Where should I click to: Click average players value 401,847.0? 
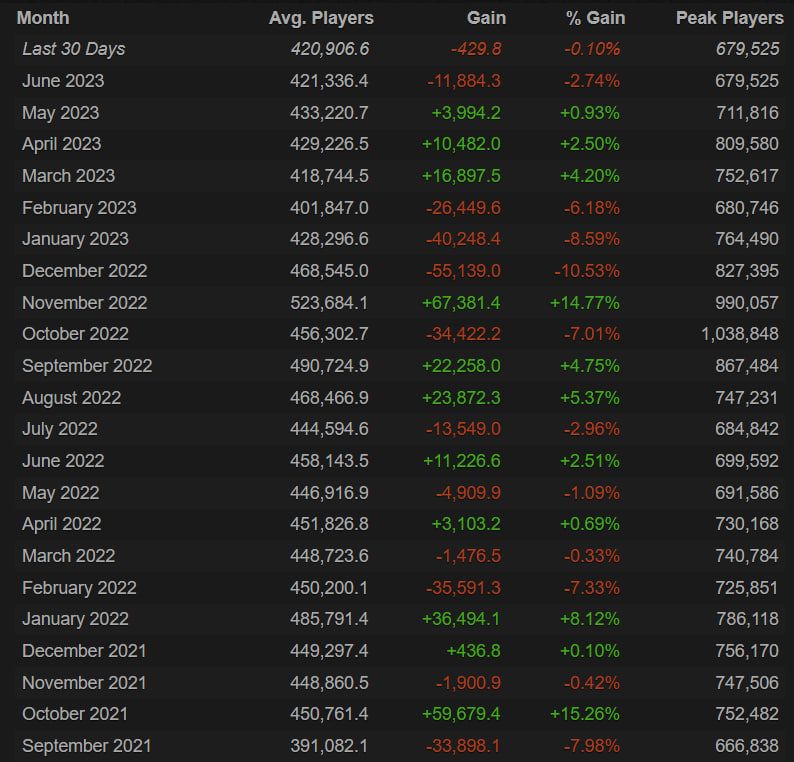pos(329,208)
